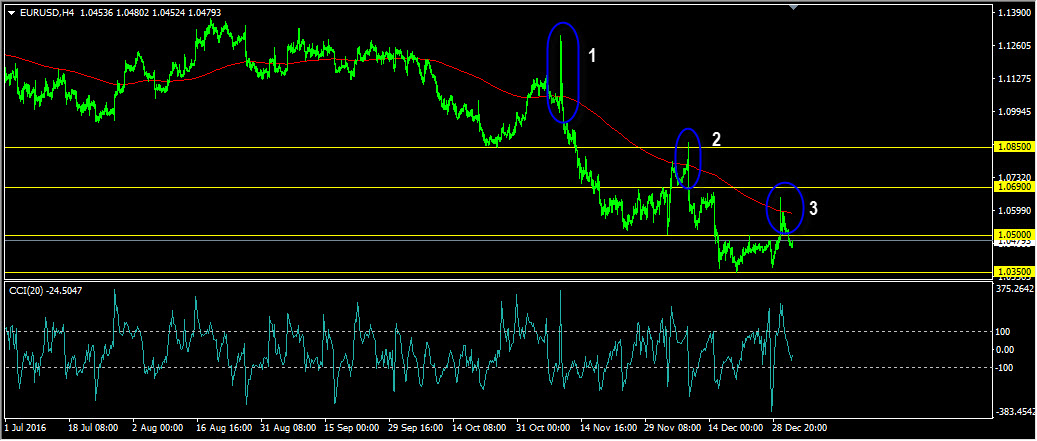Click the EURUSD,H4 chart title text
The width and height of the screenshot is (1037, 441).
click(46, 13)
